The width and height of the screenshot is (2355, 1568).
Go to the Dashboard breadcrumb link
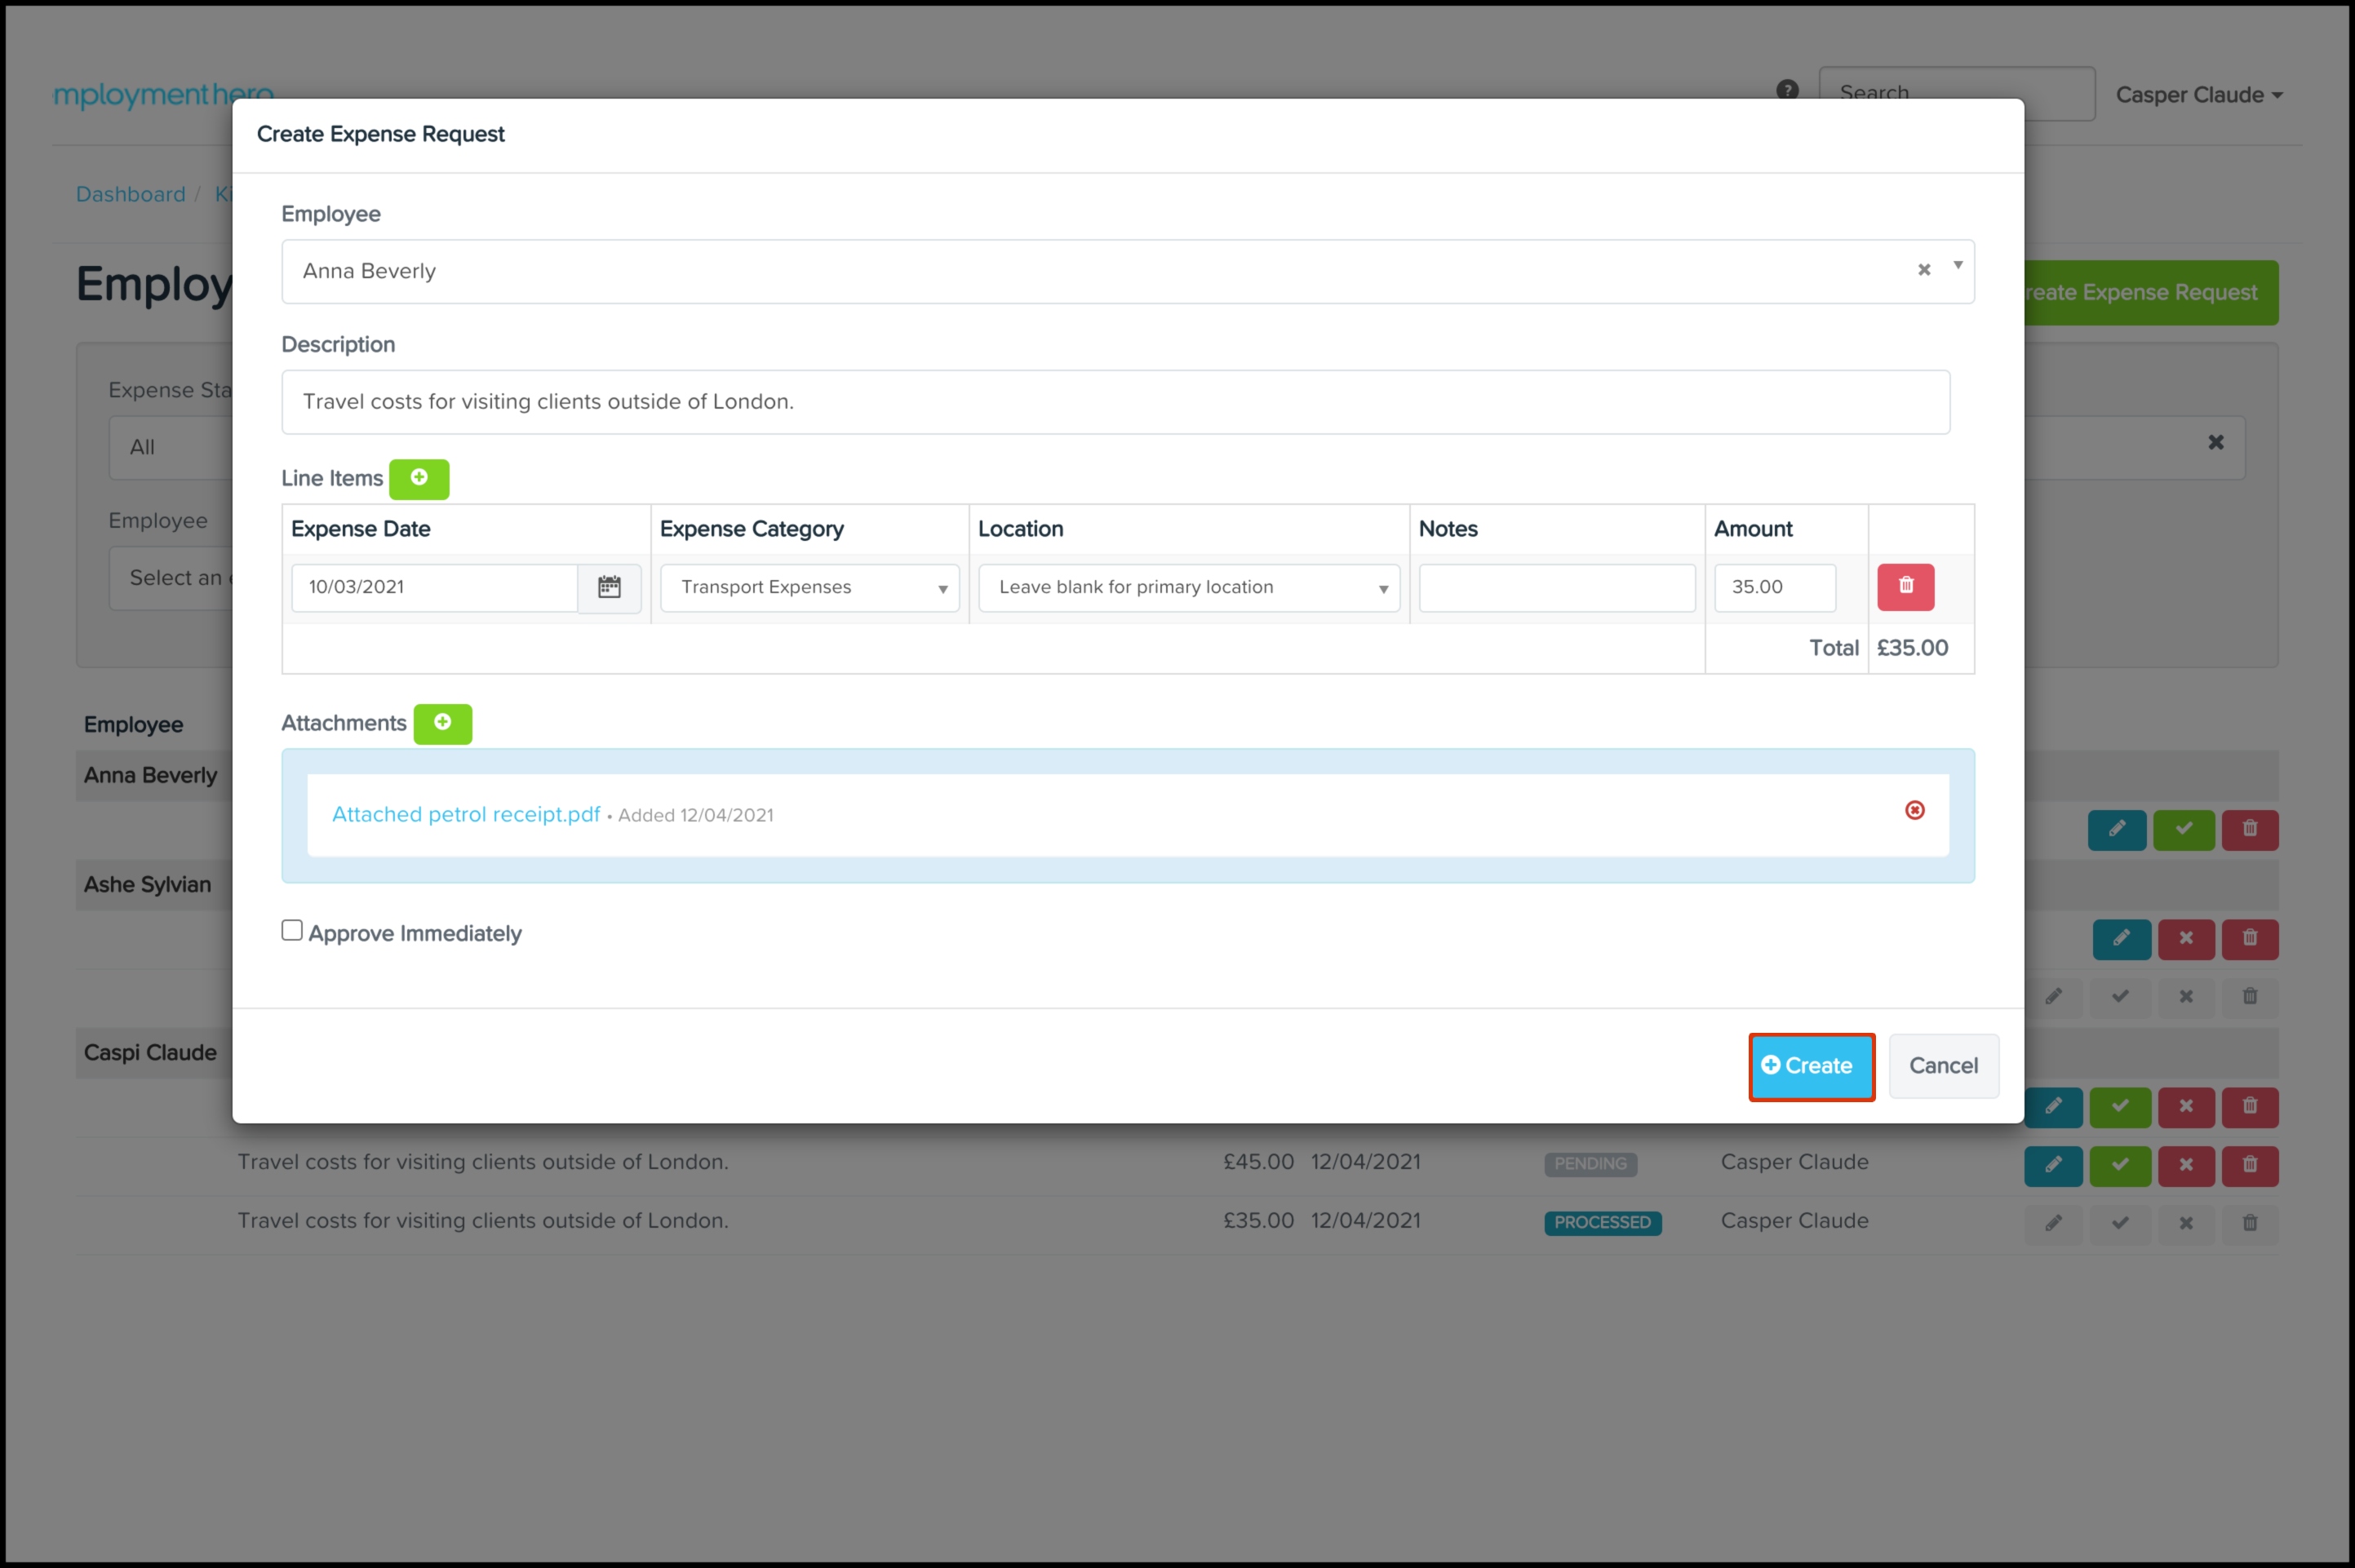tap(130, 194)
